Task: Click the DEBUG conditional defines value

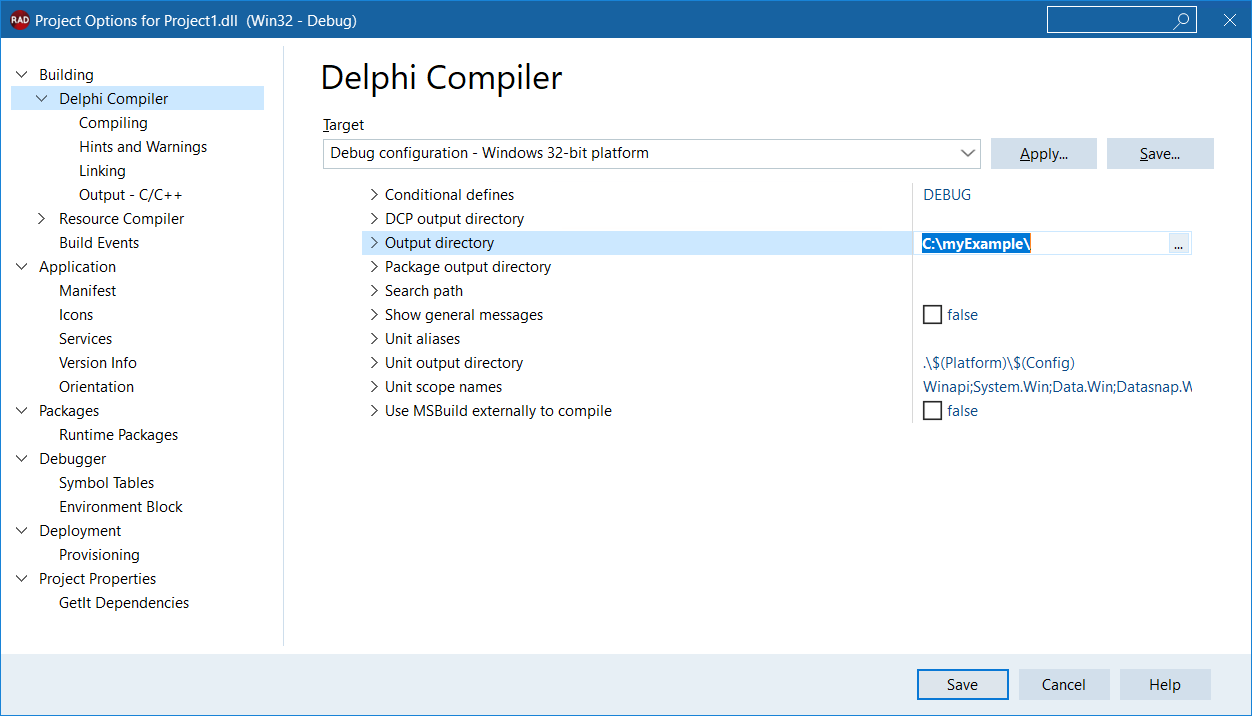Action: [947, 195]
